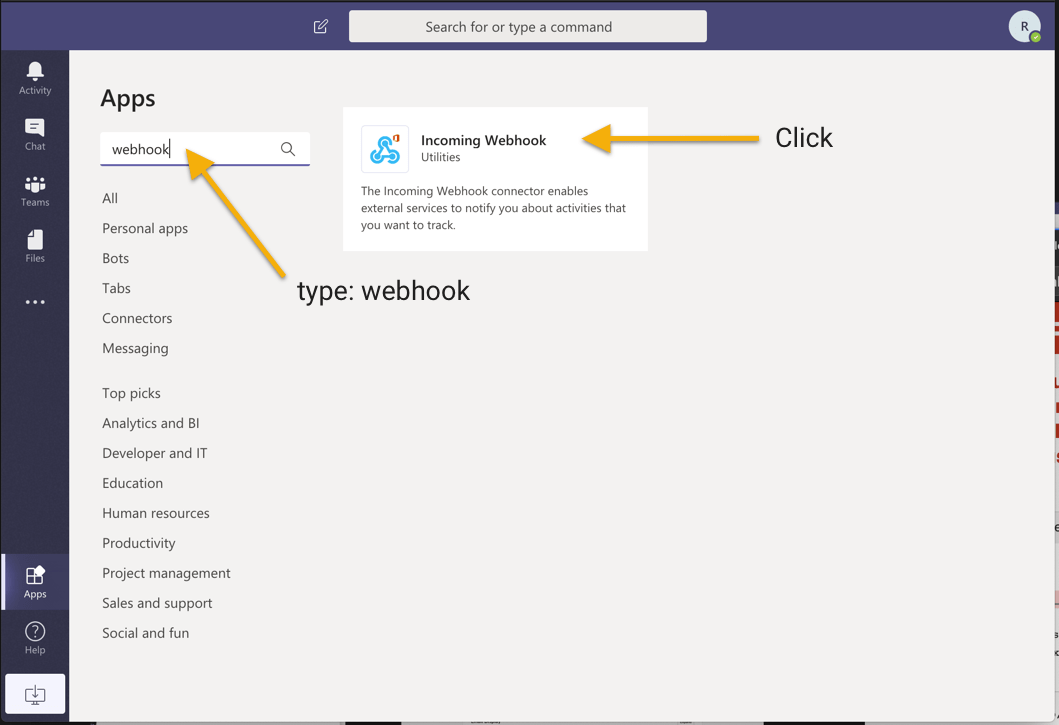Focus the webhook apps search field
The image size is (1059, 725).
point(205,149)
